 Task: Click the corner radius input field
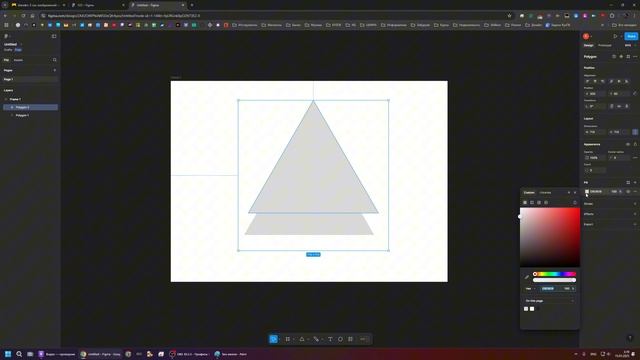619,158
